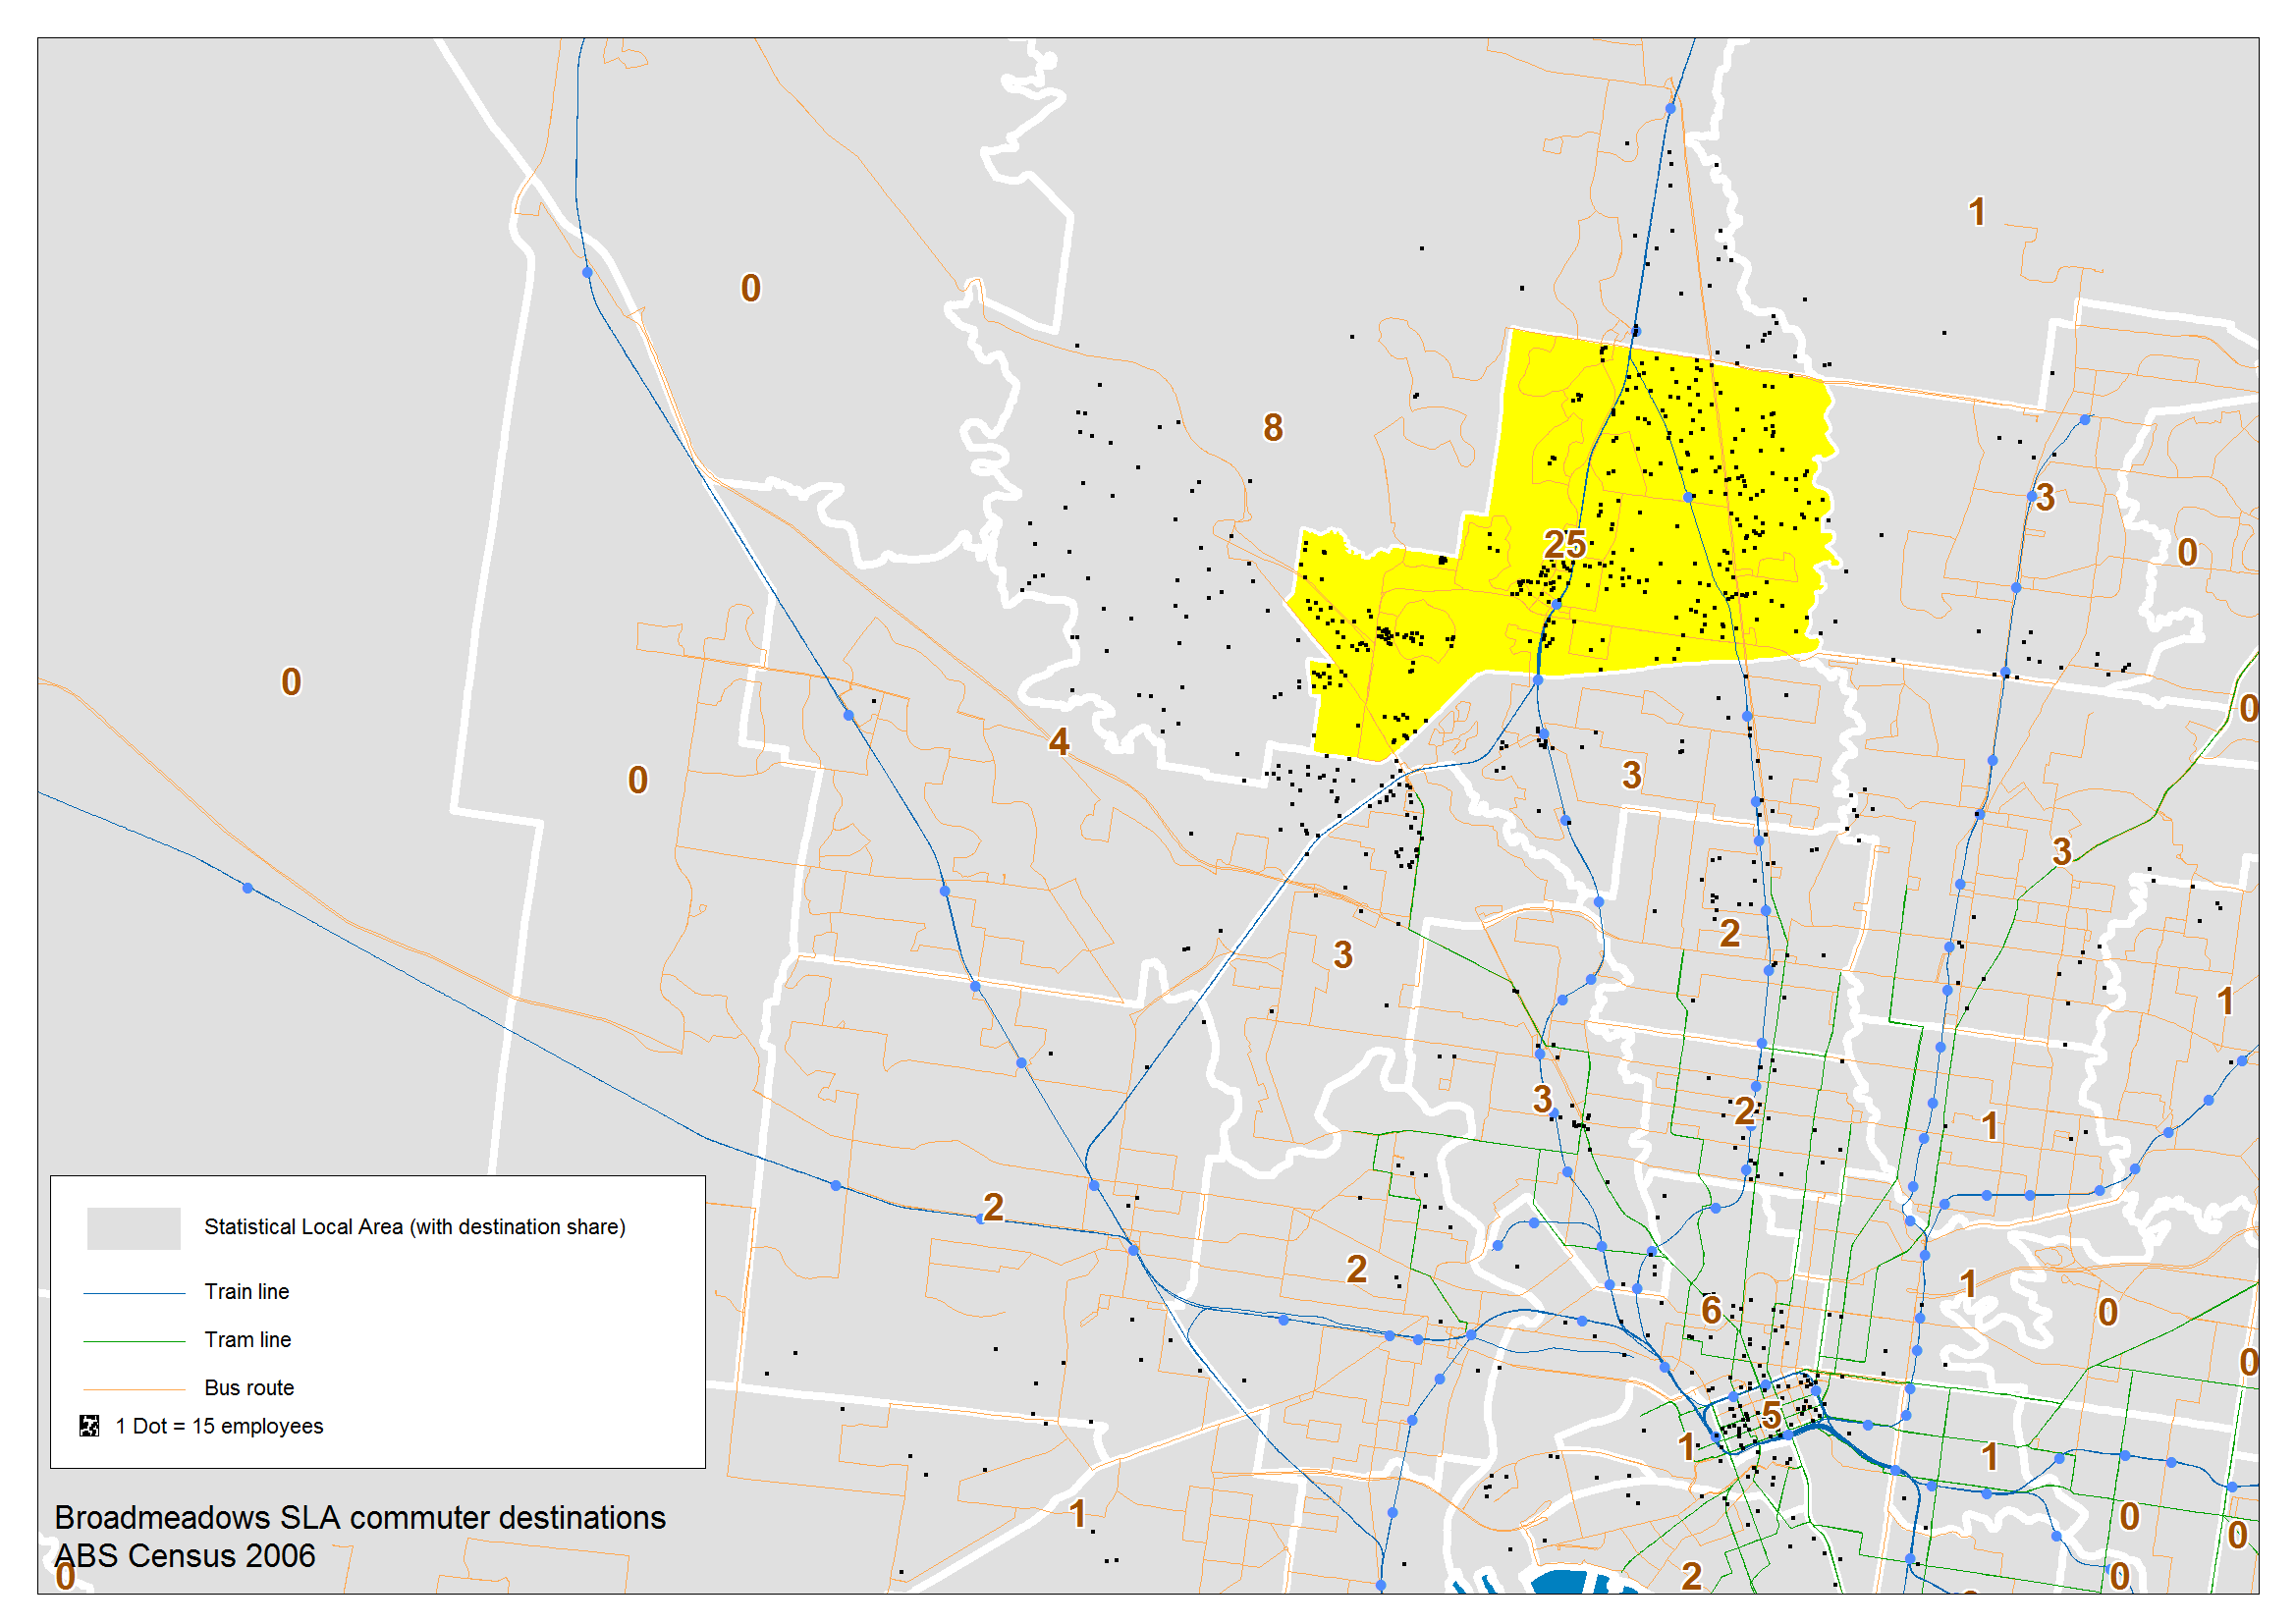Image resolution: width=2295 pixels, height=1624 pixels.
Task: Select the 'Tram line' legend text
Action: click(x=247, y=1340)
